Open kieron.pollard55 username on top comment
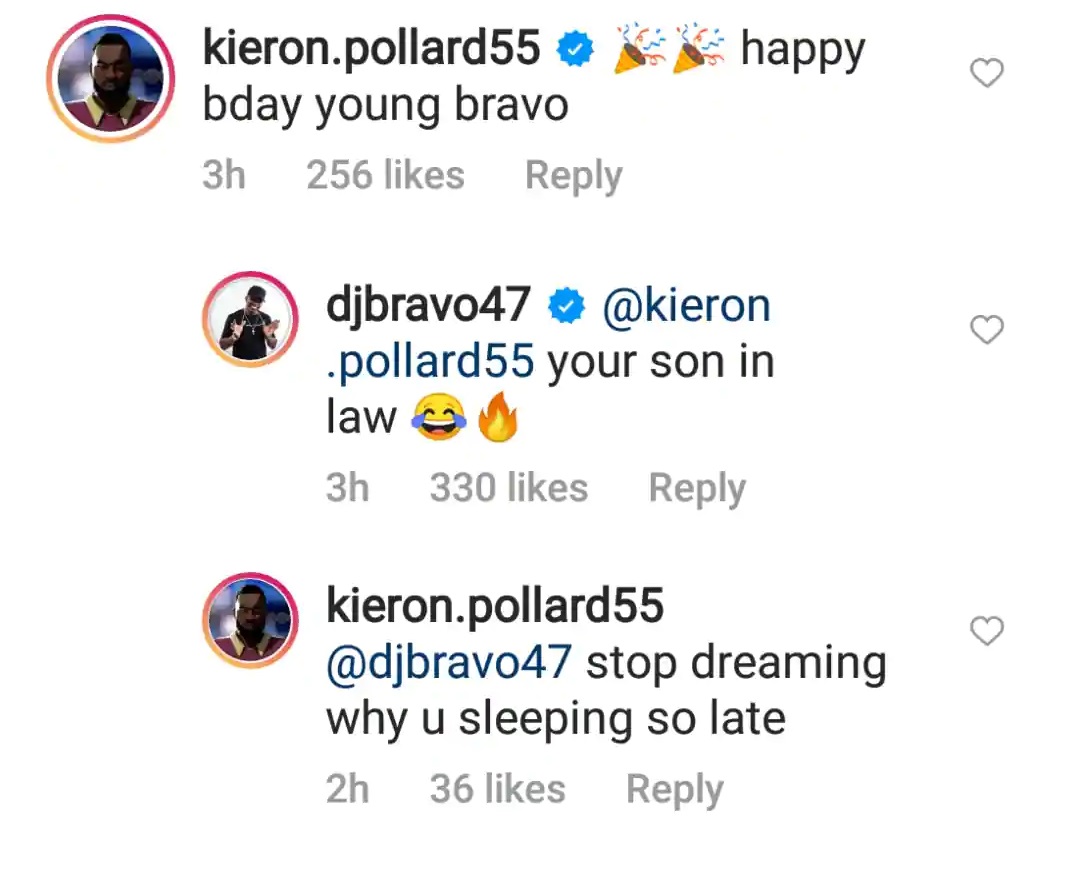Viewport: 1080px width, 892px height. (x=372, y=50)
